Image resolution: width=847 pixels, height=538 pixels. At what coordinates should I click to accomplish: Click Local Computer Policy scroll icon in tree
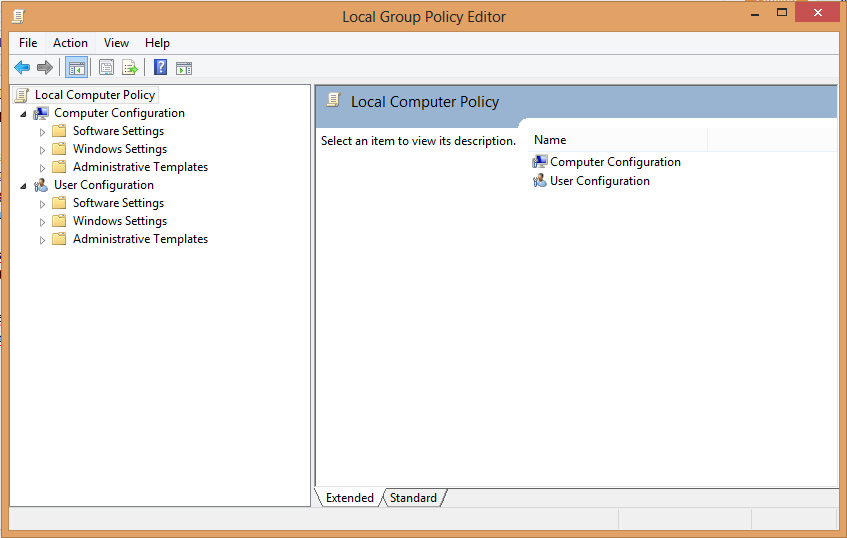tap(22, 95)
